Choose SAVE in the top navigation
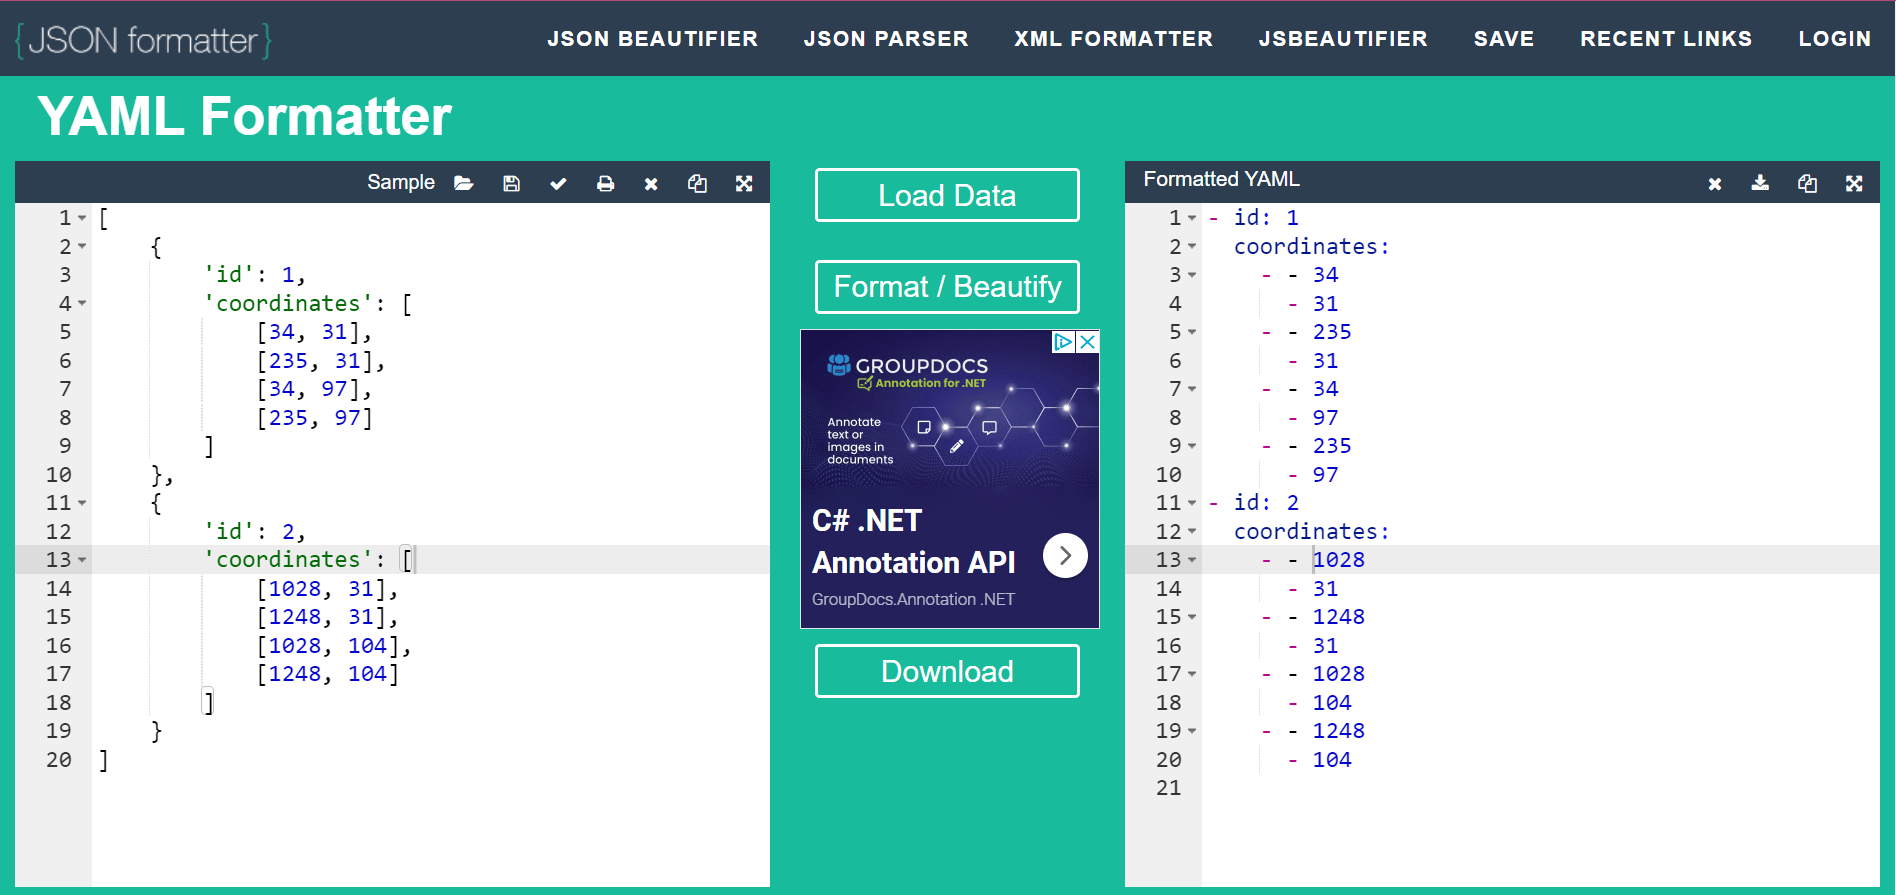 tap(1504, 39)
